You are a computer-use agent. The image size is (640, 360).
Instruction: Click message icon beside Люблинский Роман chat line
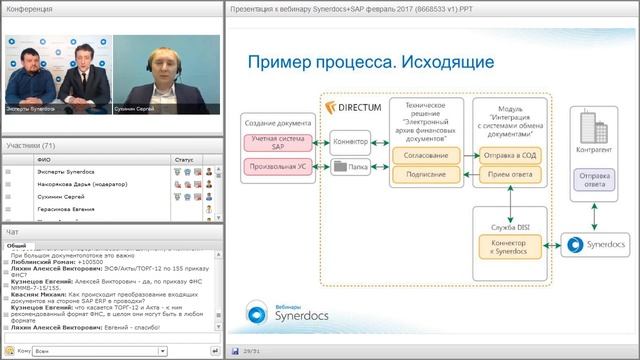pyautogui.click(x=6, y=262)
